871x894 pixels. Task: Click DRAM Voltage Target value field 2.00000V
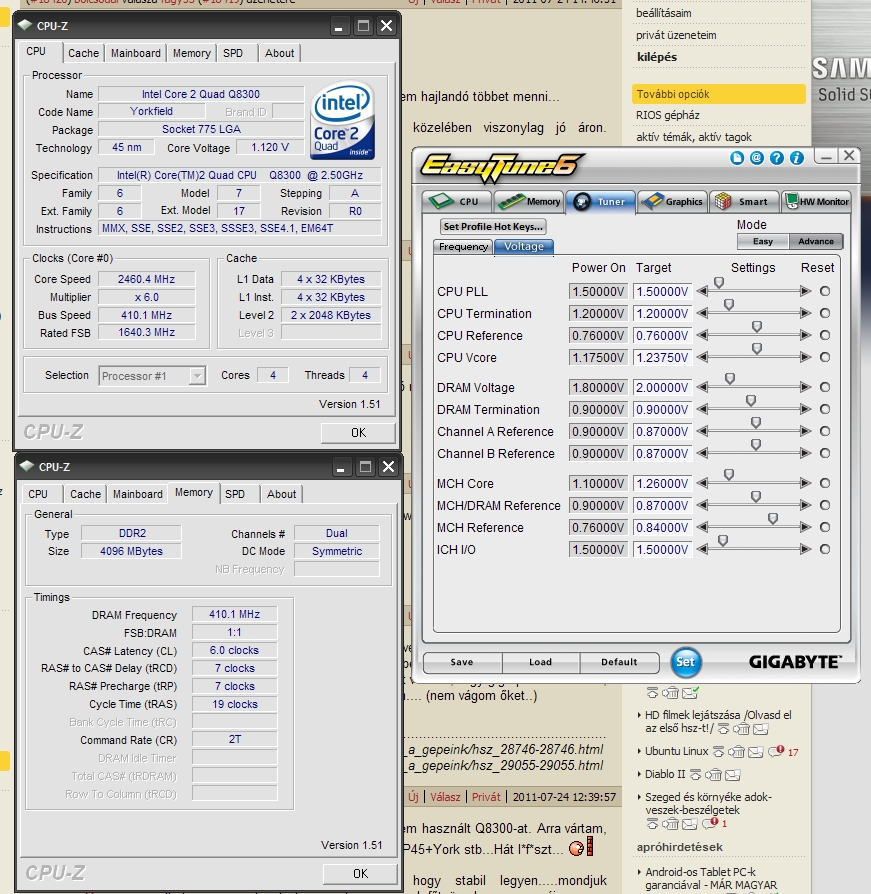662,387
